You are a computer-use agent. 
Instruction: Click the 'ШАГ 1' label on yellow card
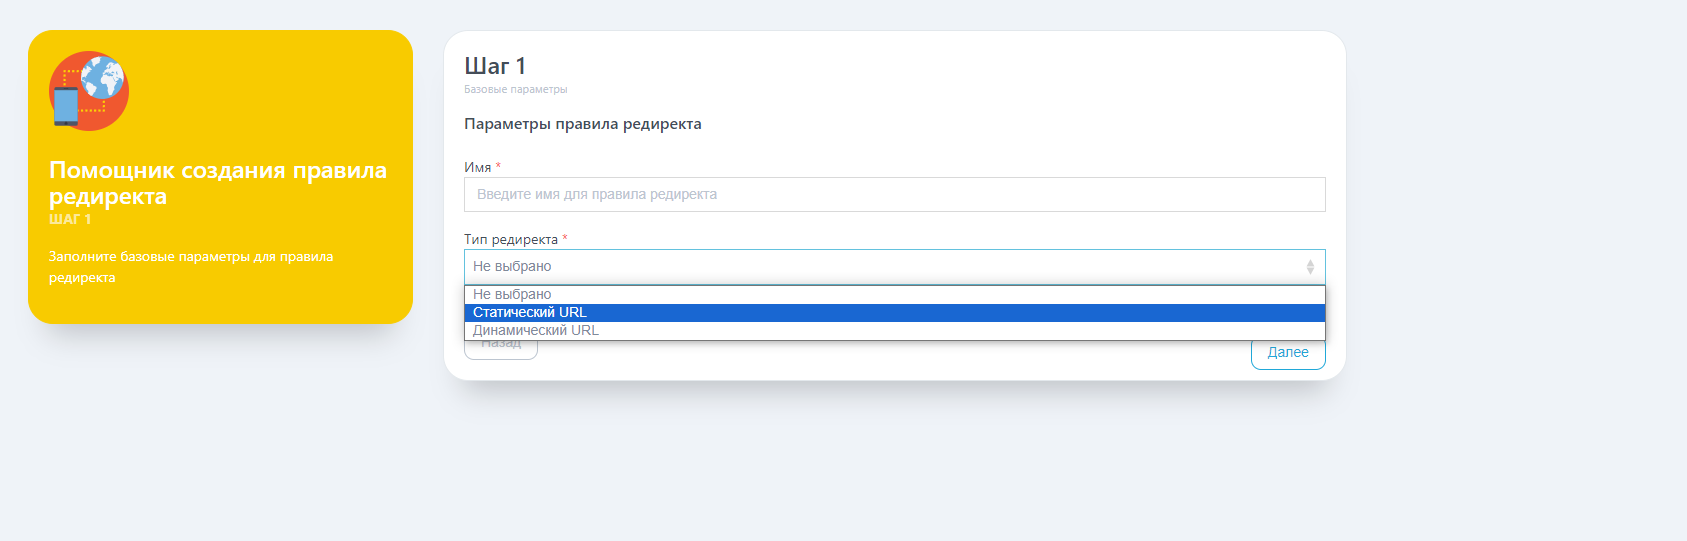coord(70,219)
